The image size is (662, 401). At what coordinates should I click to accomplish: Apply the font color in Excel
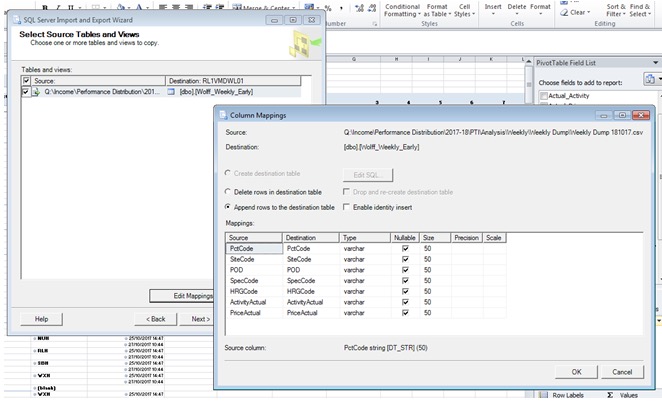[138, 7]
